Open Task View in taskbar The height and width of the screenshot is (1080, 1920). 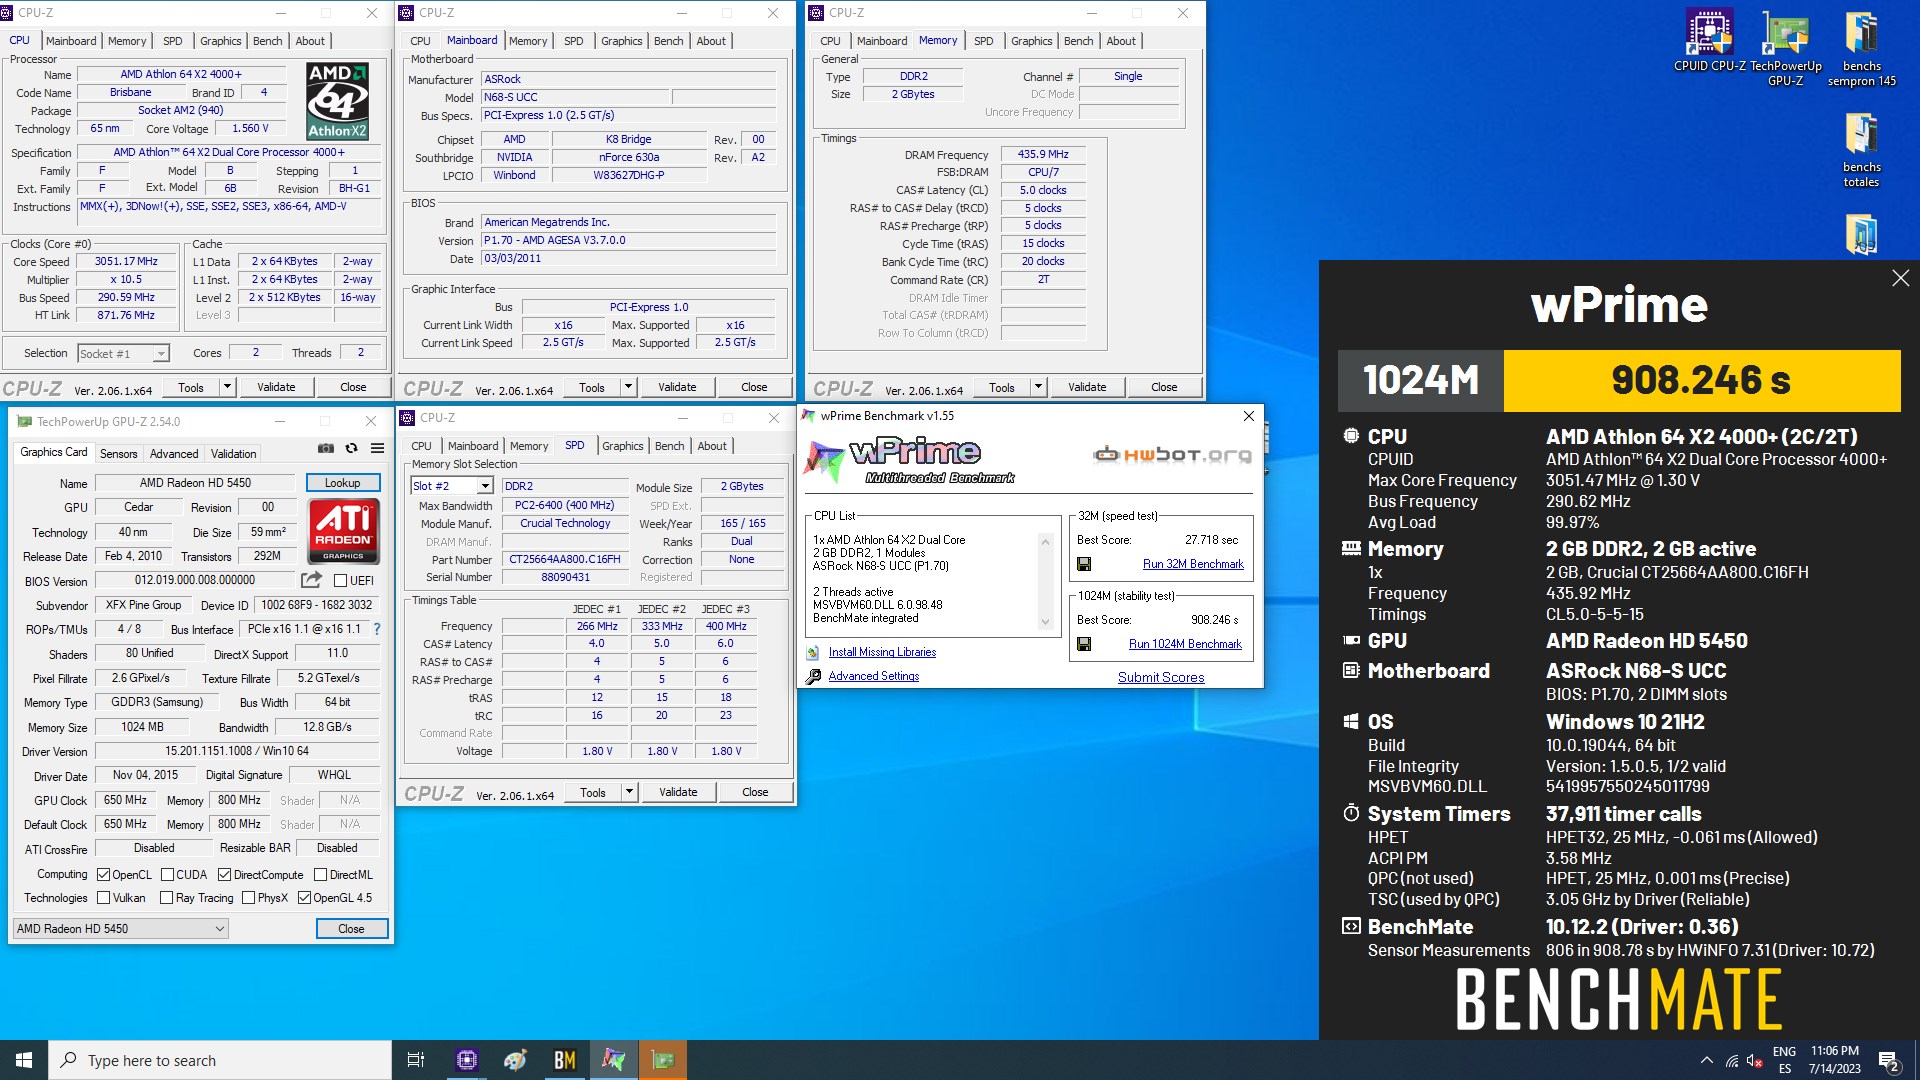click(x=416, y=1060)
